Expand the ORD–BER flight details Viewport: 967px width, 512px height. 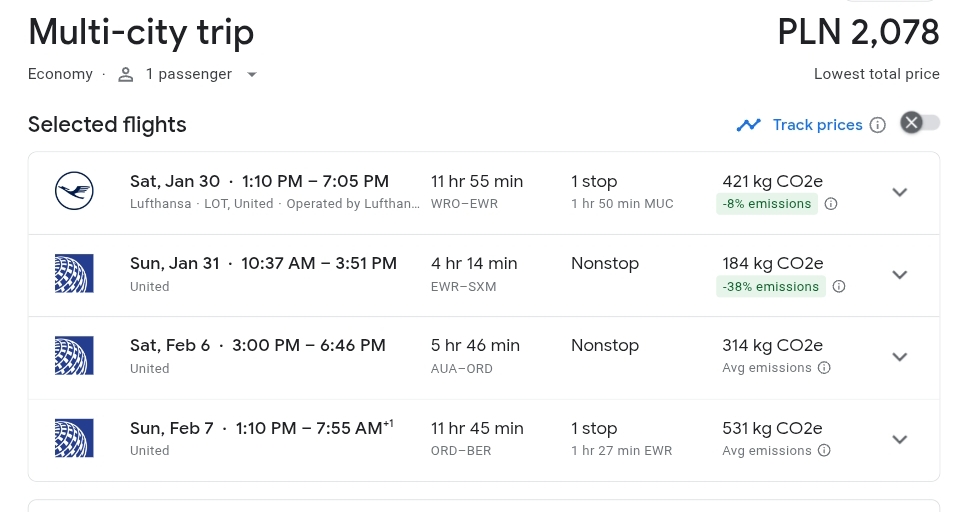[900, 439]
